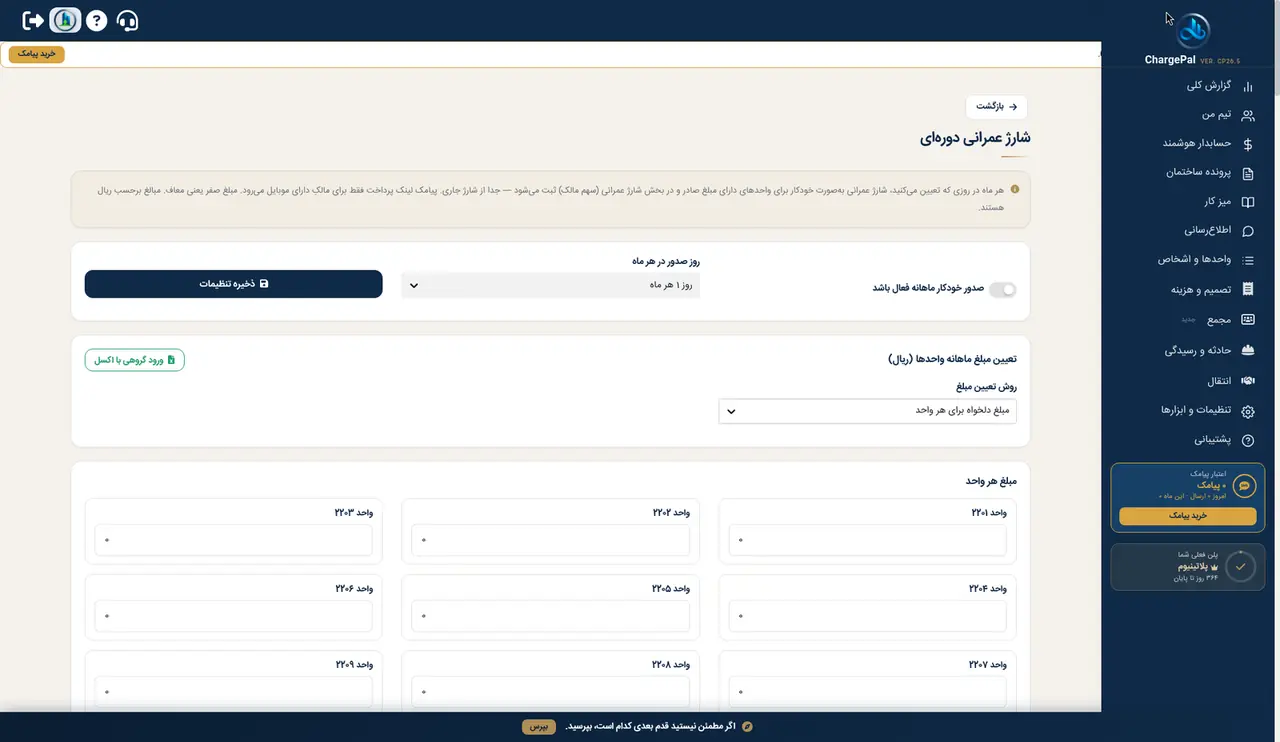Expand the روش تعیین مبلغ dropdown

[867, 411]
